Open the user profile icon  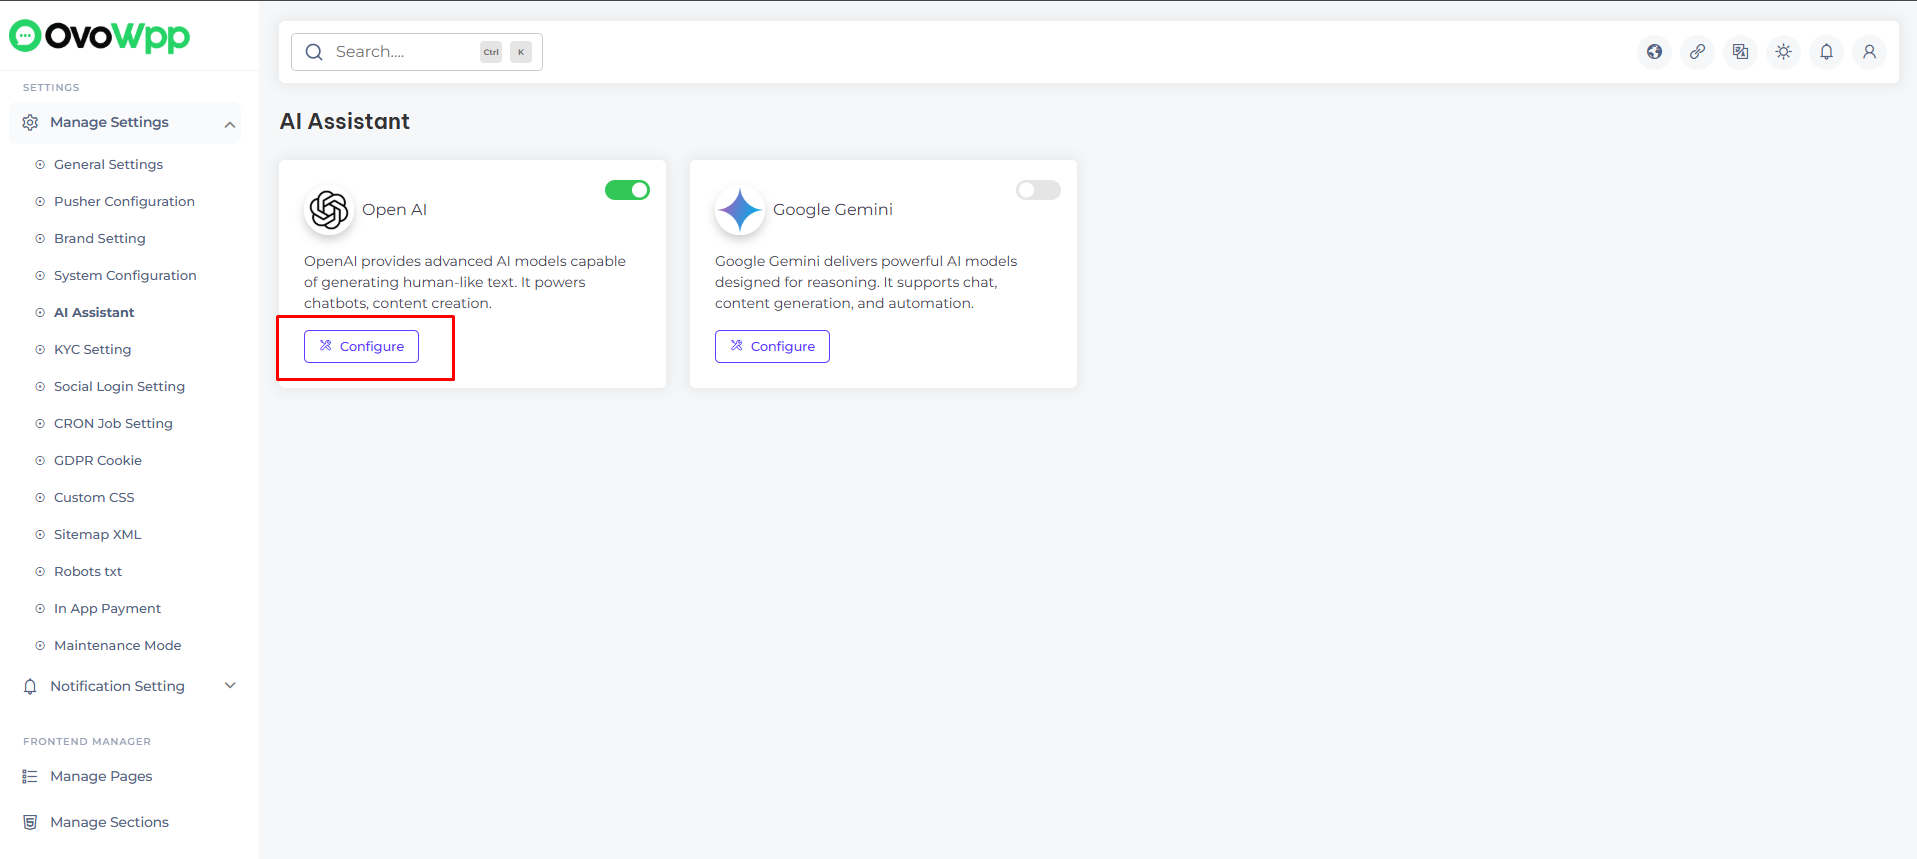[1869, 52]
